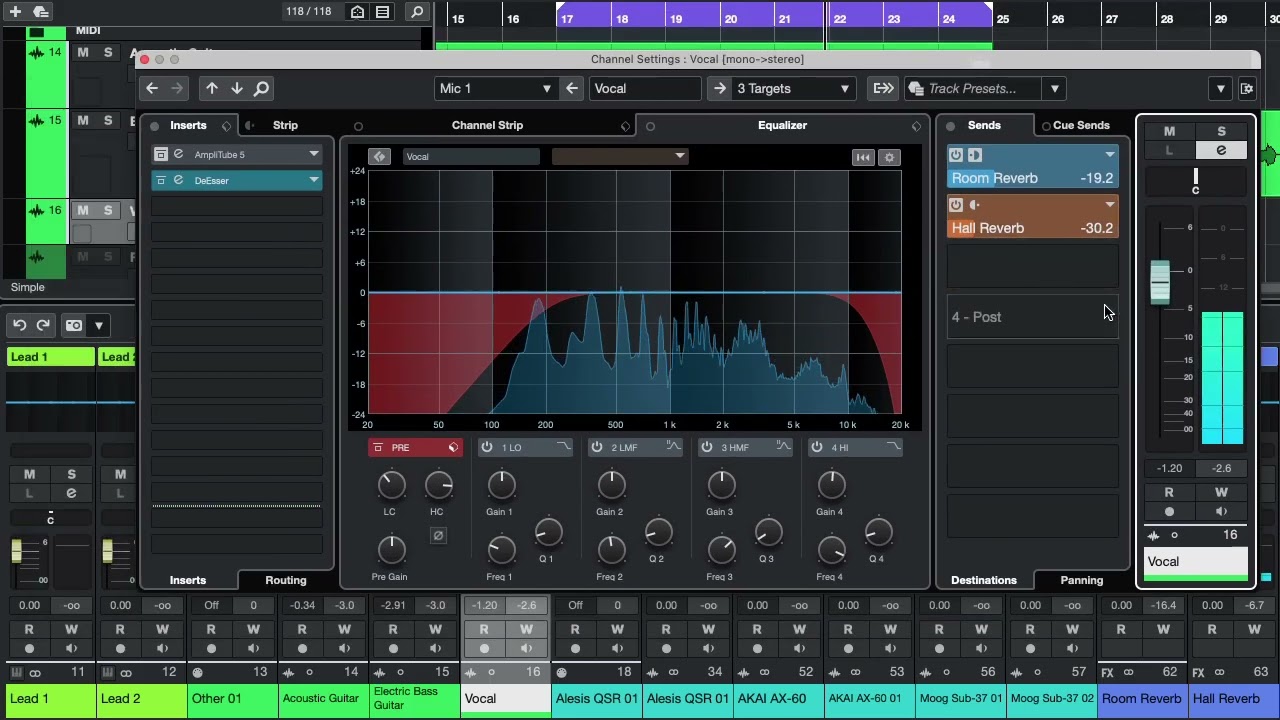
Task: Bypass the AmpliTube 5 insert
Action: click(x=161, y=154)
